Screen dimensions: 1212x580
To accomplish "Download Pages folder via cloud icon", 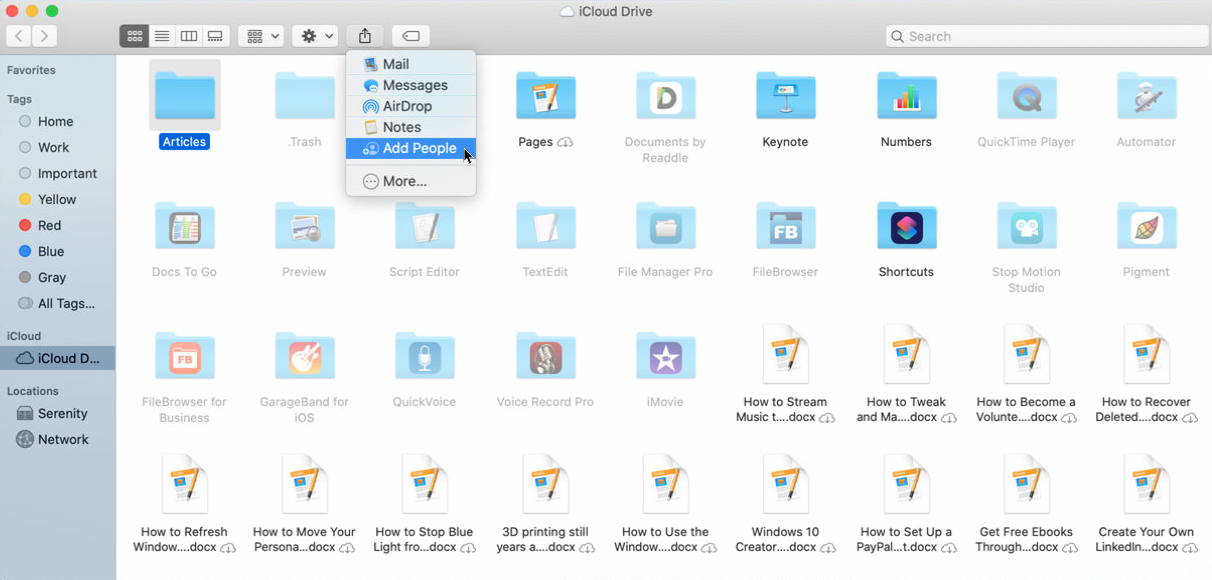I will point(566,142).
